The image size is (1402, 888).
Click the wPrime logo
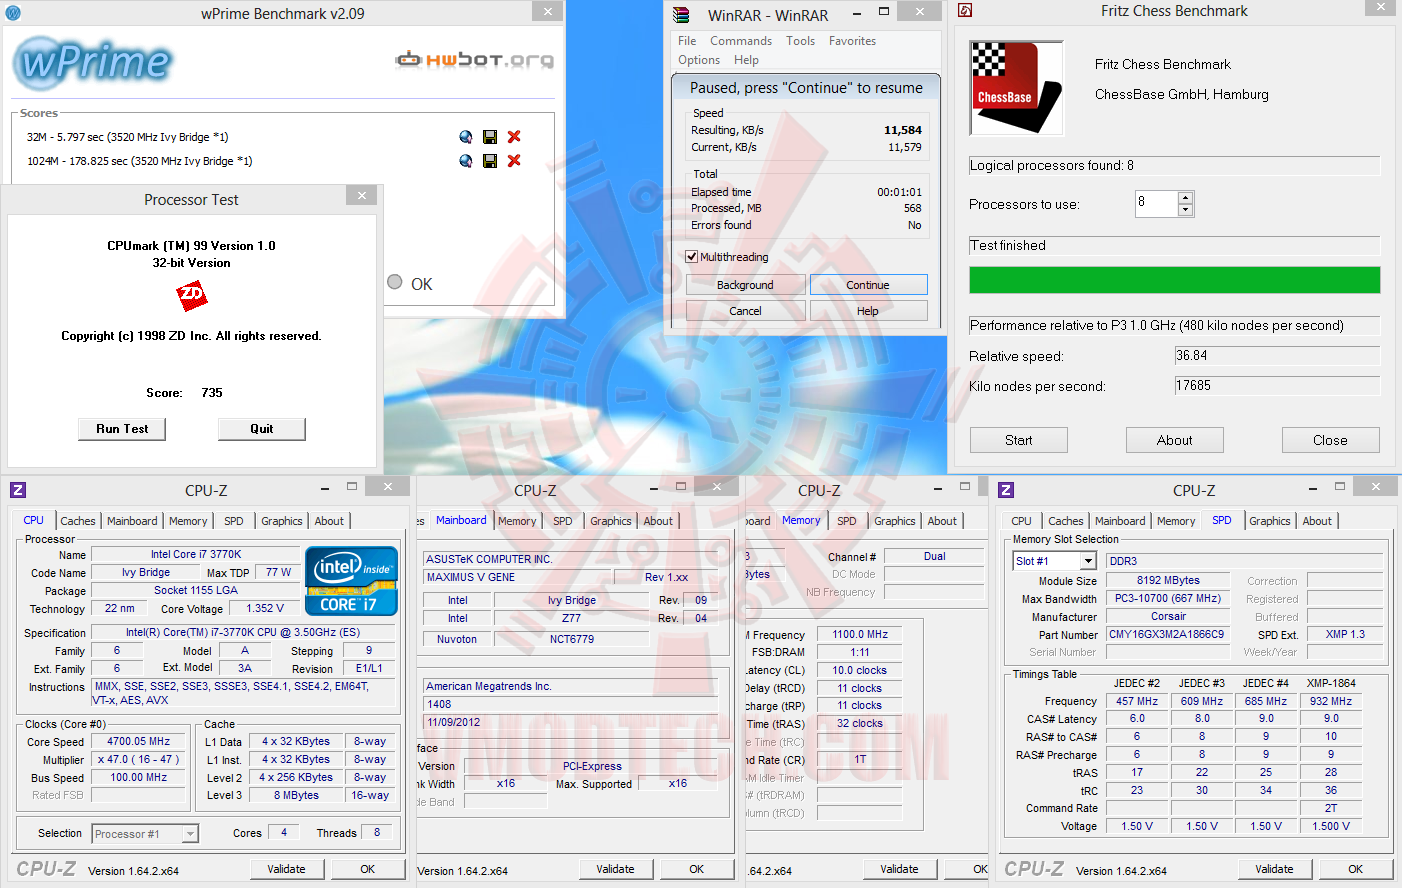(x=94, y=62)
